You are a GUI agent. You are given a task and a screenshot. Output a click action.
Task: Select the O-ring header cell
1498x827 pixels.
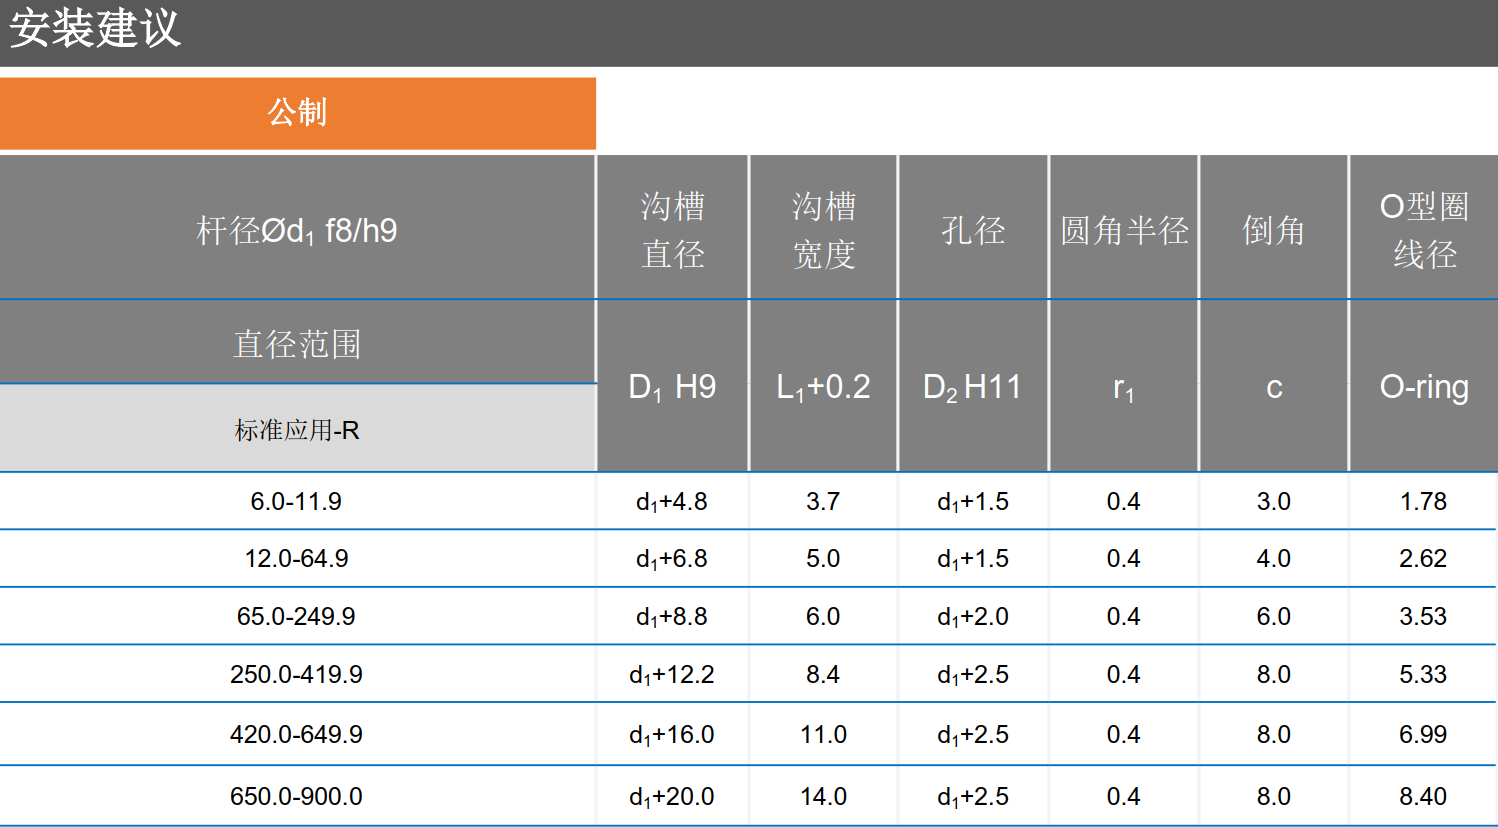pos(1423,387)
